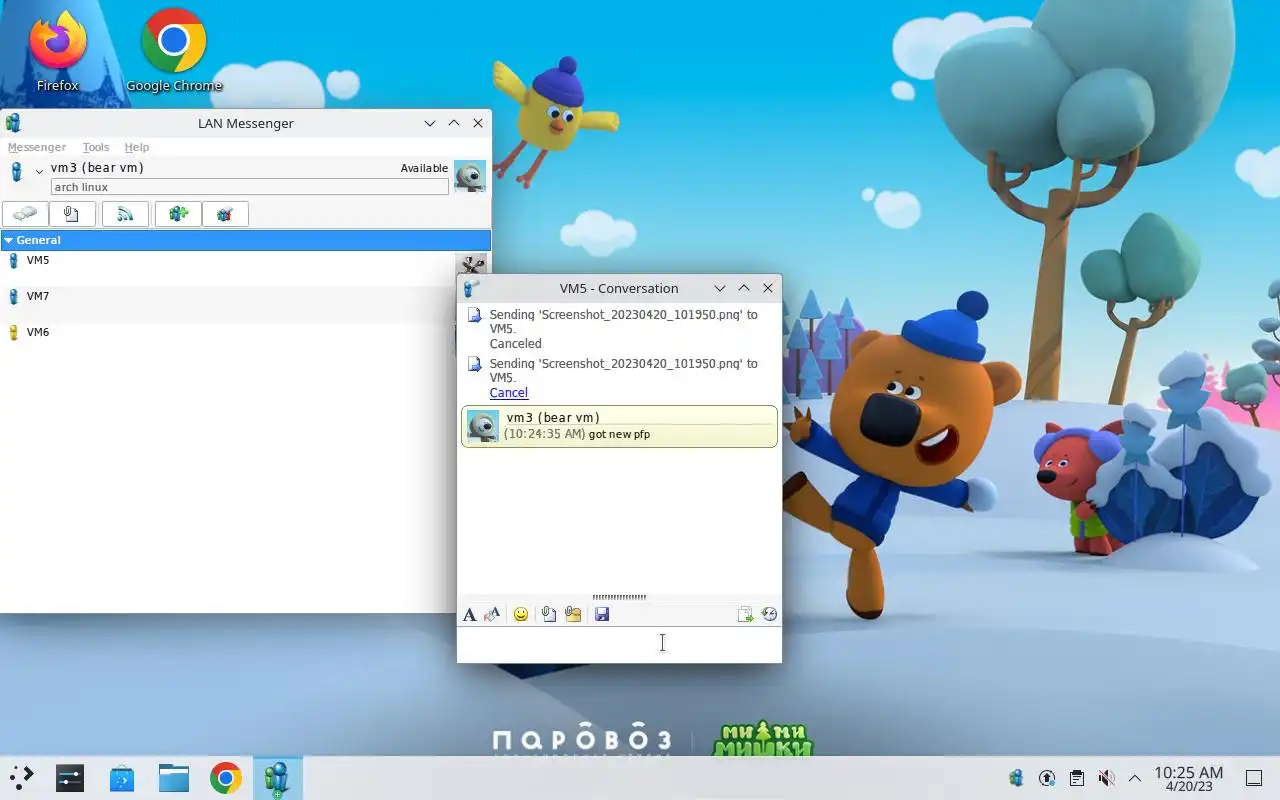Image resolution: width=1280 pixels, height=800 pixels.
Task: Open the font chooser (A) in the conversation
Action: (x=469, y=614)
